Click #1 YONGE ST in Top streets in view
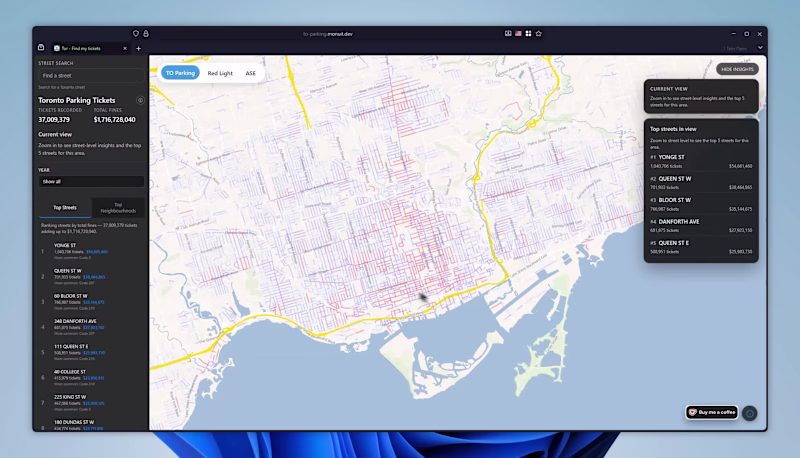 (x=701, y=161)
